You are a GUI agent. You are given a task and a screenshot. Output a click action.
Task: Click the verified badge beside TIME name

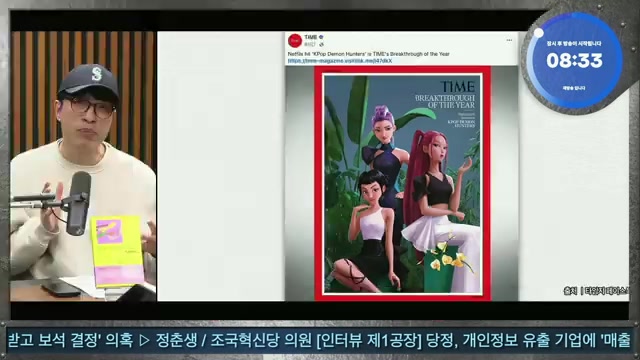coord(321,37)
